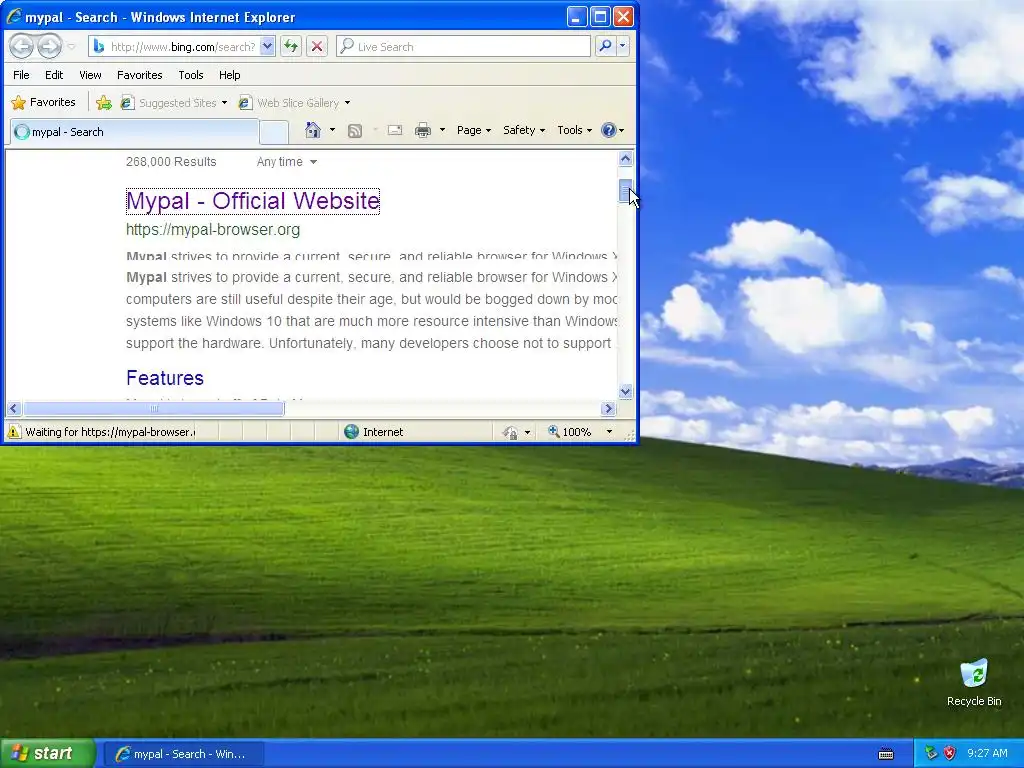Open Suggested Sites link

pos(170,103)
